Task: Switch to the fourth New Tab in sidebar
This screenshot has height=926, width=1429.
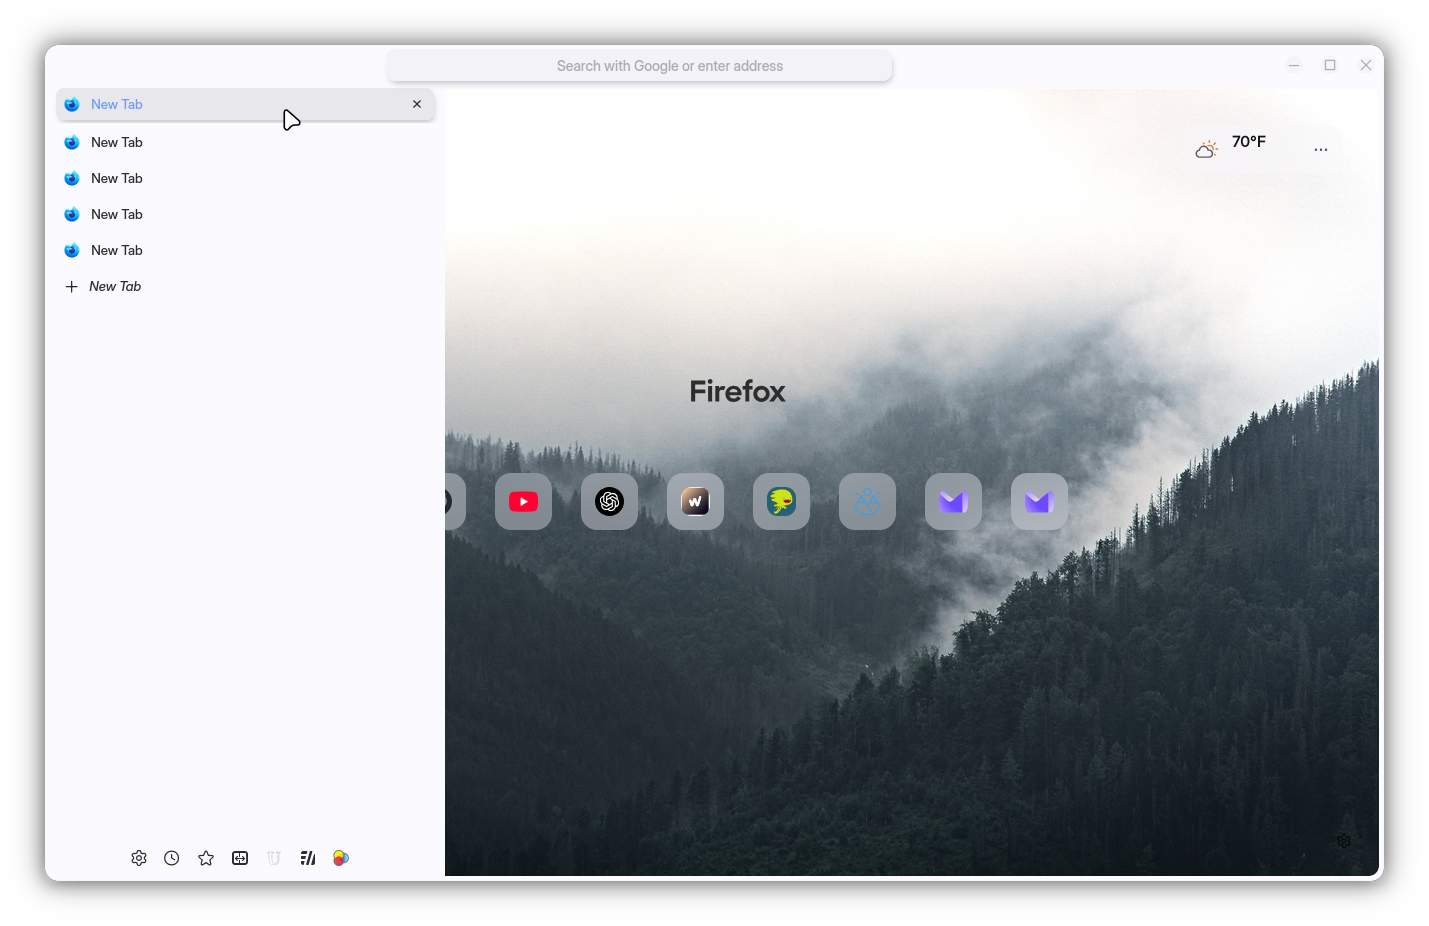Action: (245, 214)
